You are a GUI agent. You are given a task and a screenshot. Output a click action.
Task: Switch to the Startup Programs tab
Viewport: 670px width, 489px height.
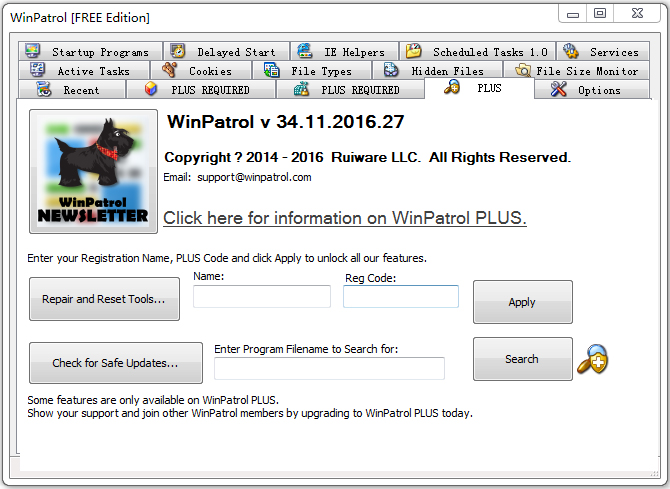point(90,51)
